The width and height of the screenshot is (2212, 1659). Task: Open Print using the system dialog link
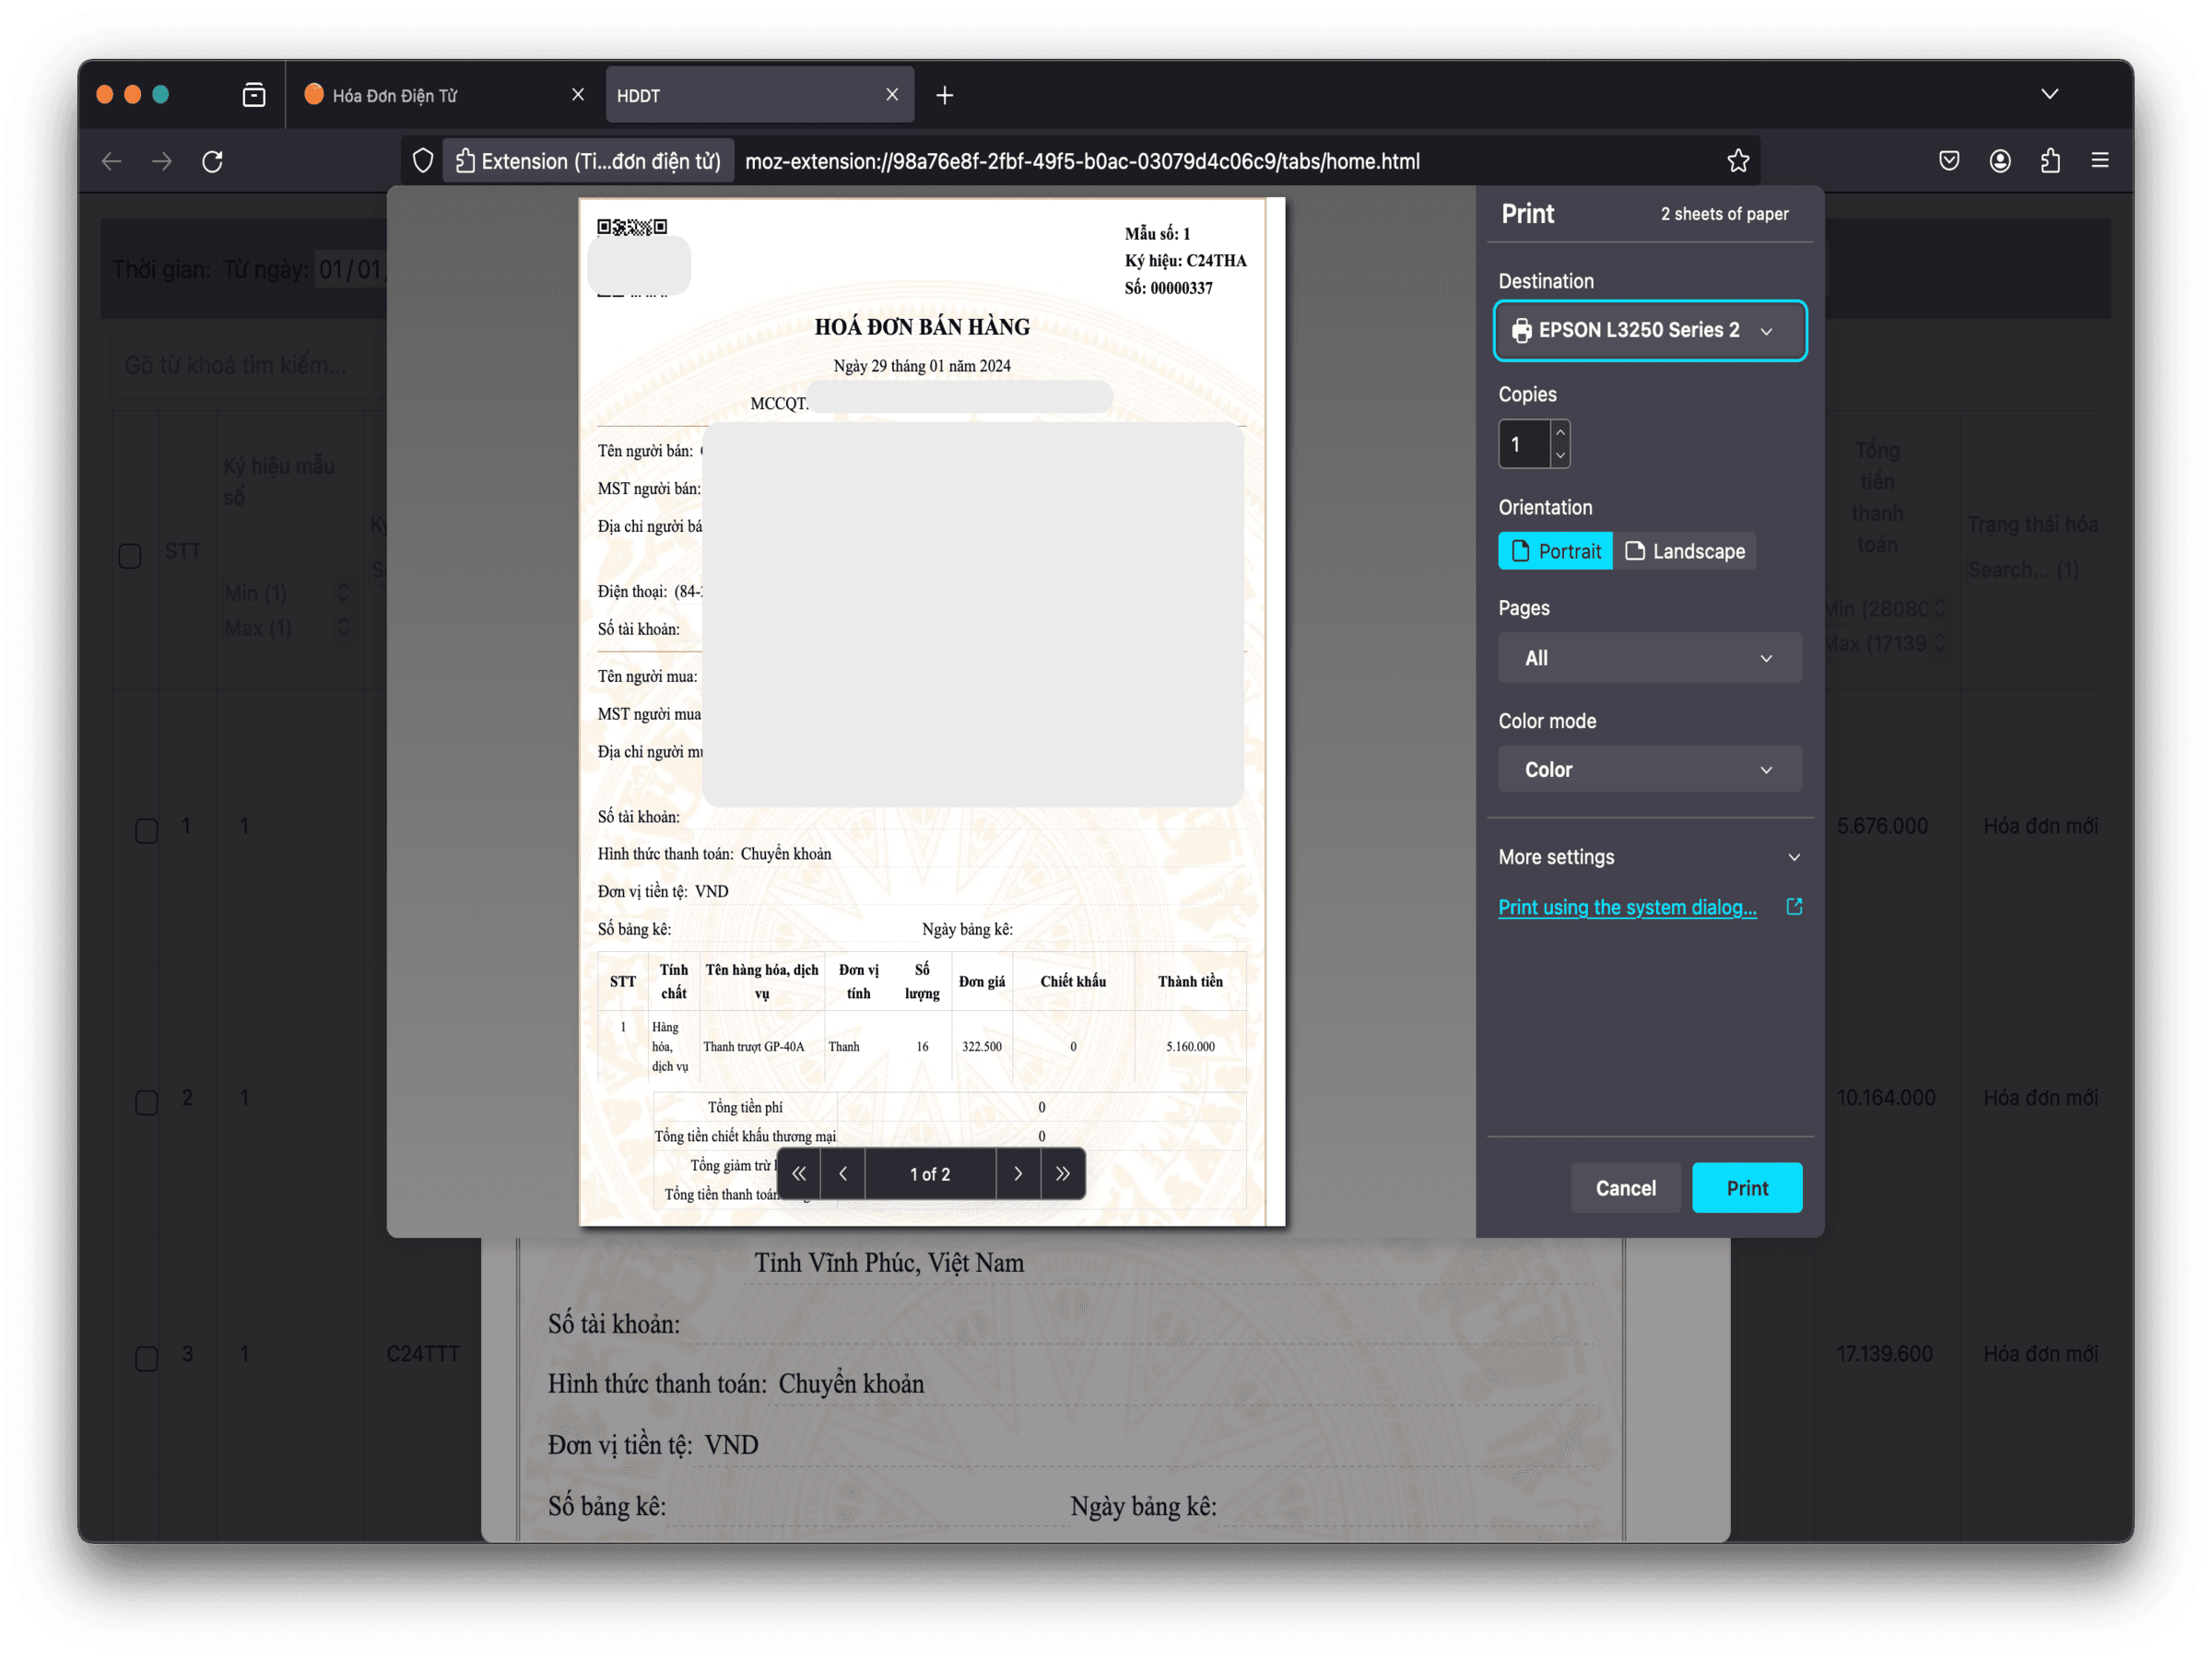(x=1627, y=907)
